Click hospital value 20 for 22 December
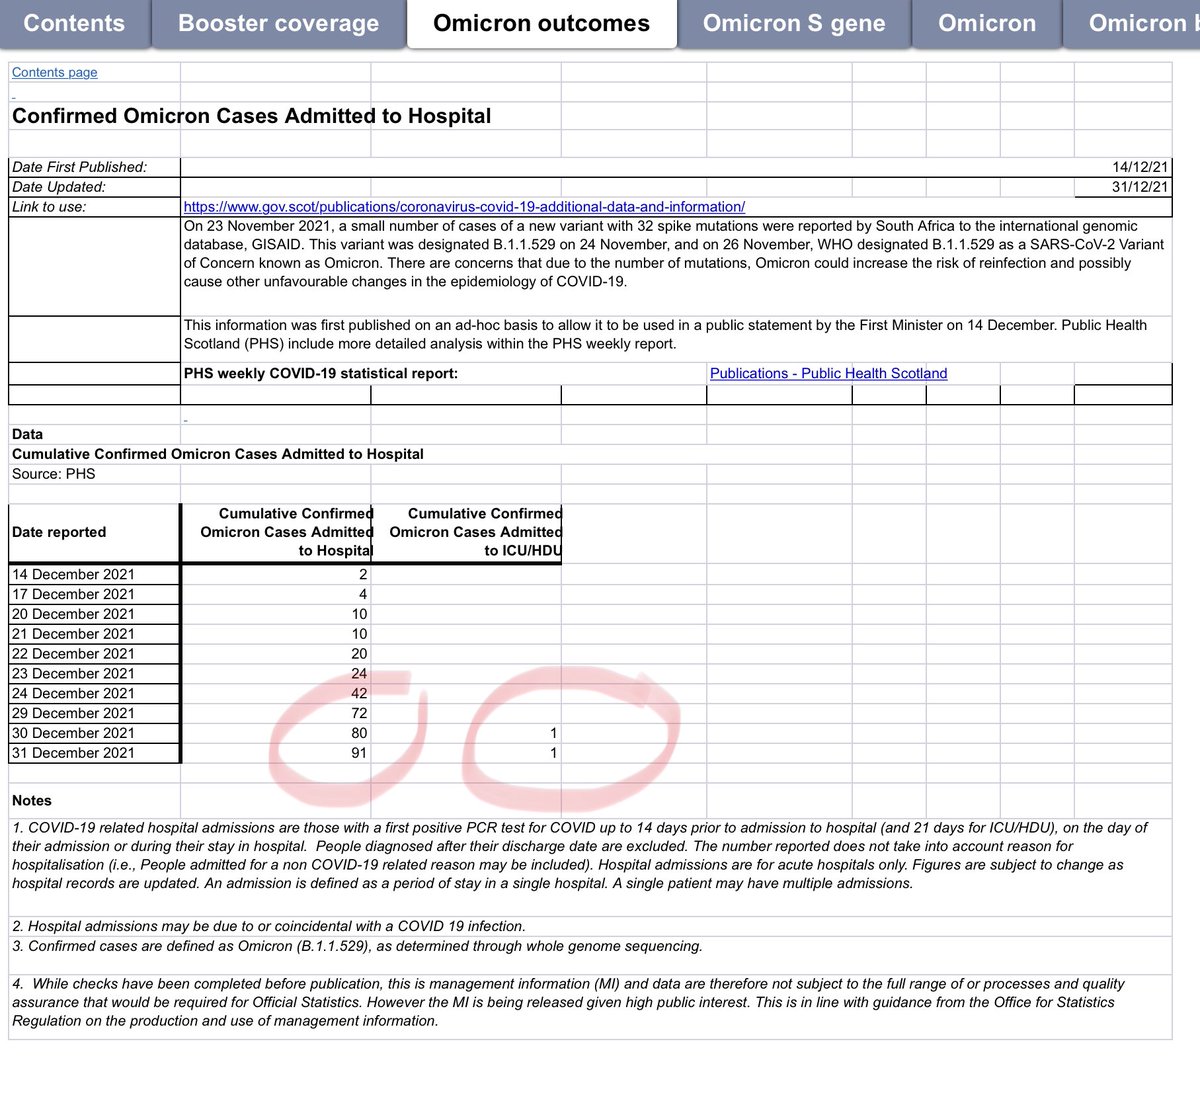Image resolution: width=1200 pixels, height=1103 pixels. point(276,654)
